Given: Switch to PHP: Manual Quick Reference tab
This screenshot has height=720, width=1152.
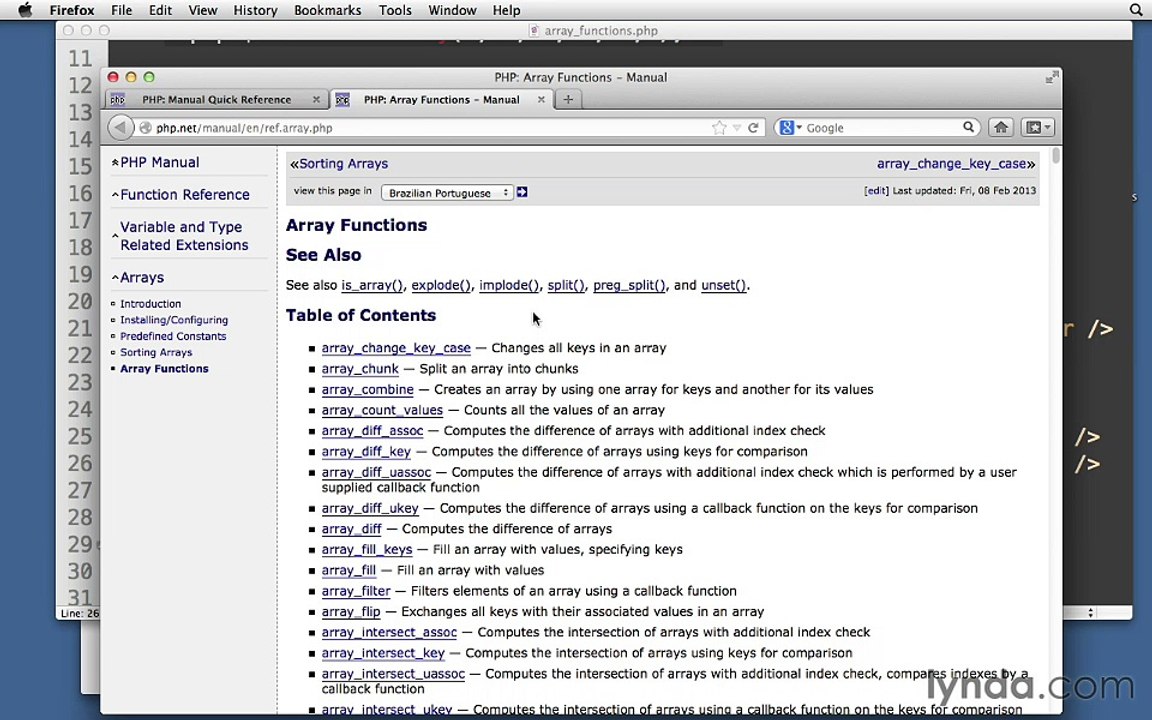Looking at the screenshot, I should point(216,99).
